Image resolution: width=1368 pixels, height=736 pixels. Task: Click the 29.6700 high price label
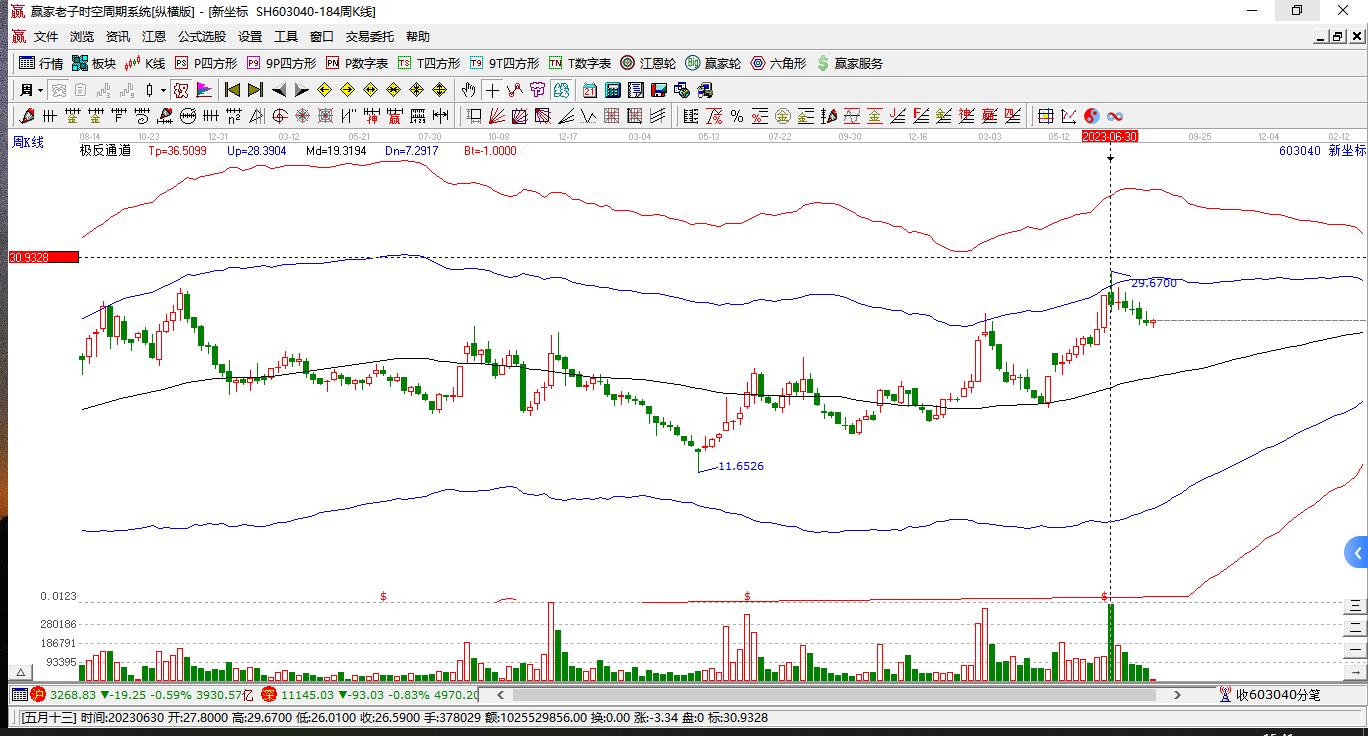[x=1154, y=283]
